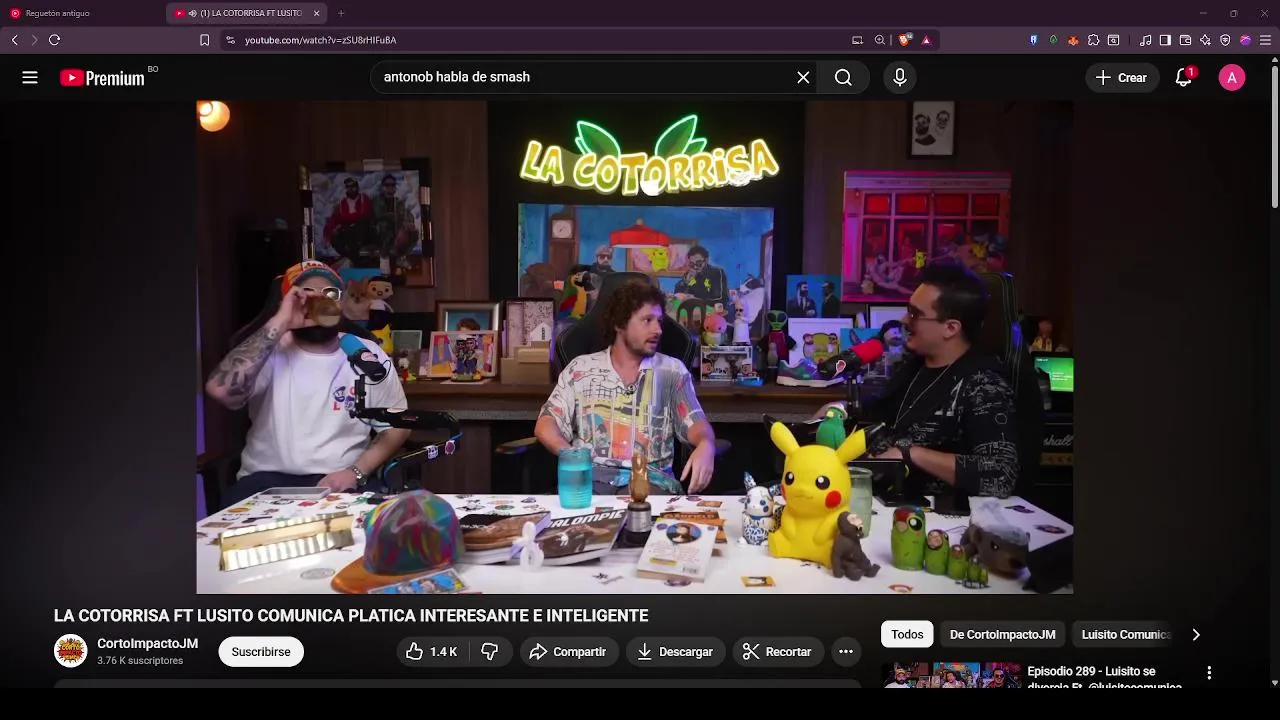Open the extensions puzzle-piece menu
The height and width of the screenshot is (720, 1280).
tap(1093, 40)
